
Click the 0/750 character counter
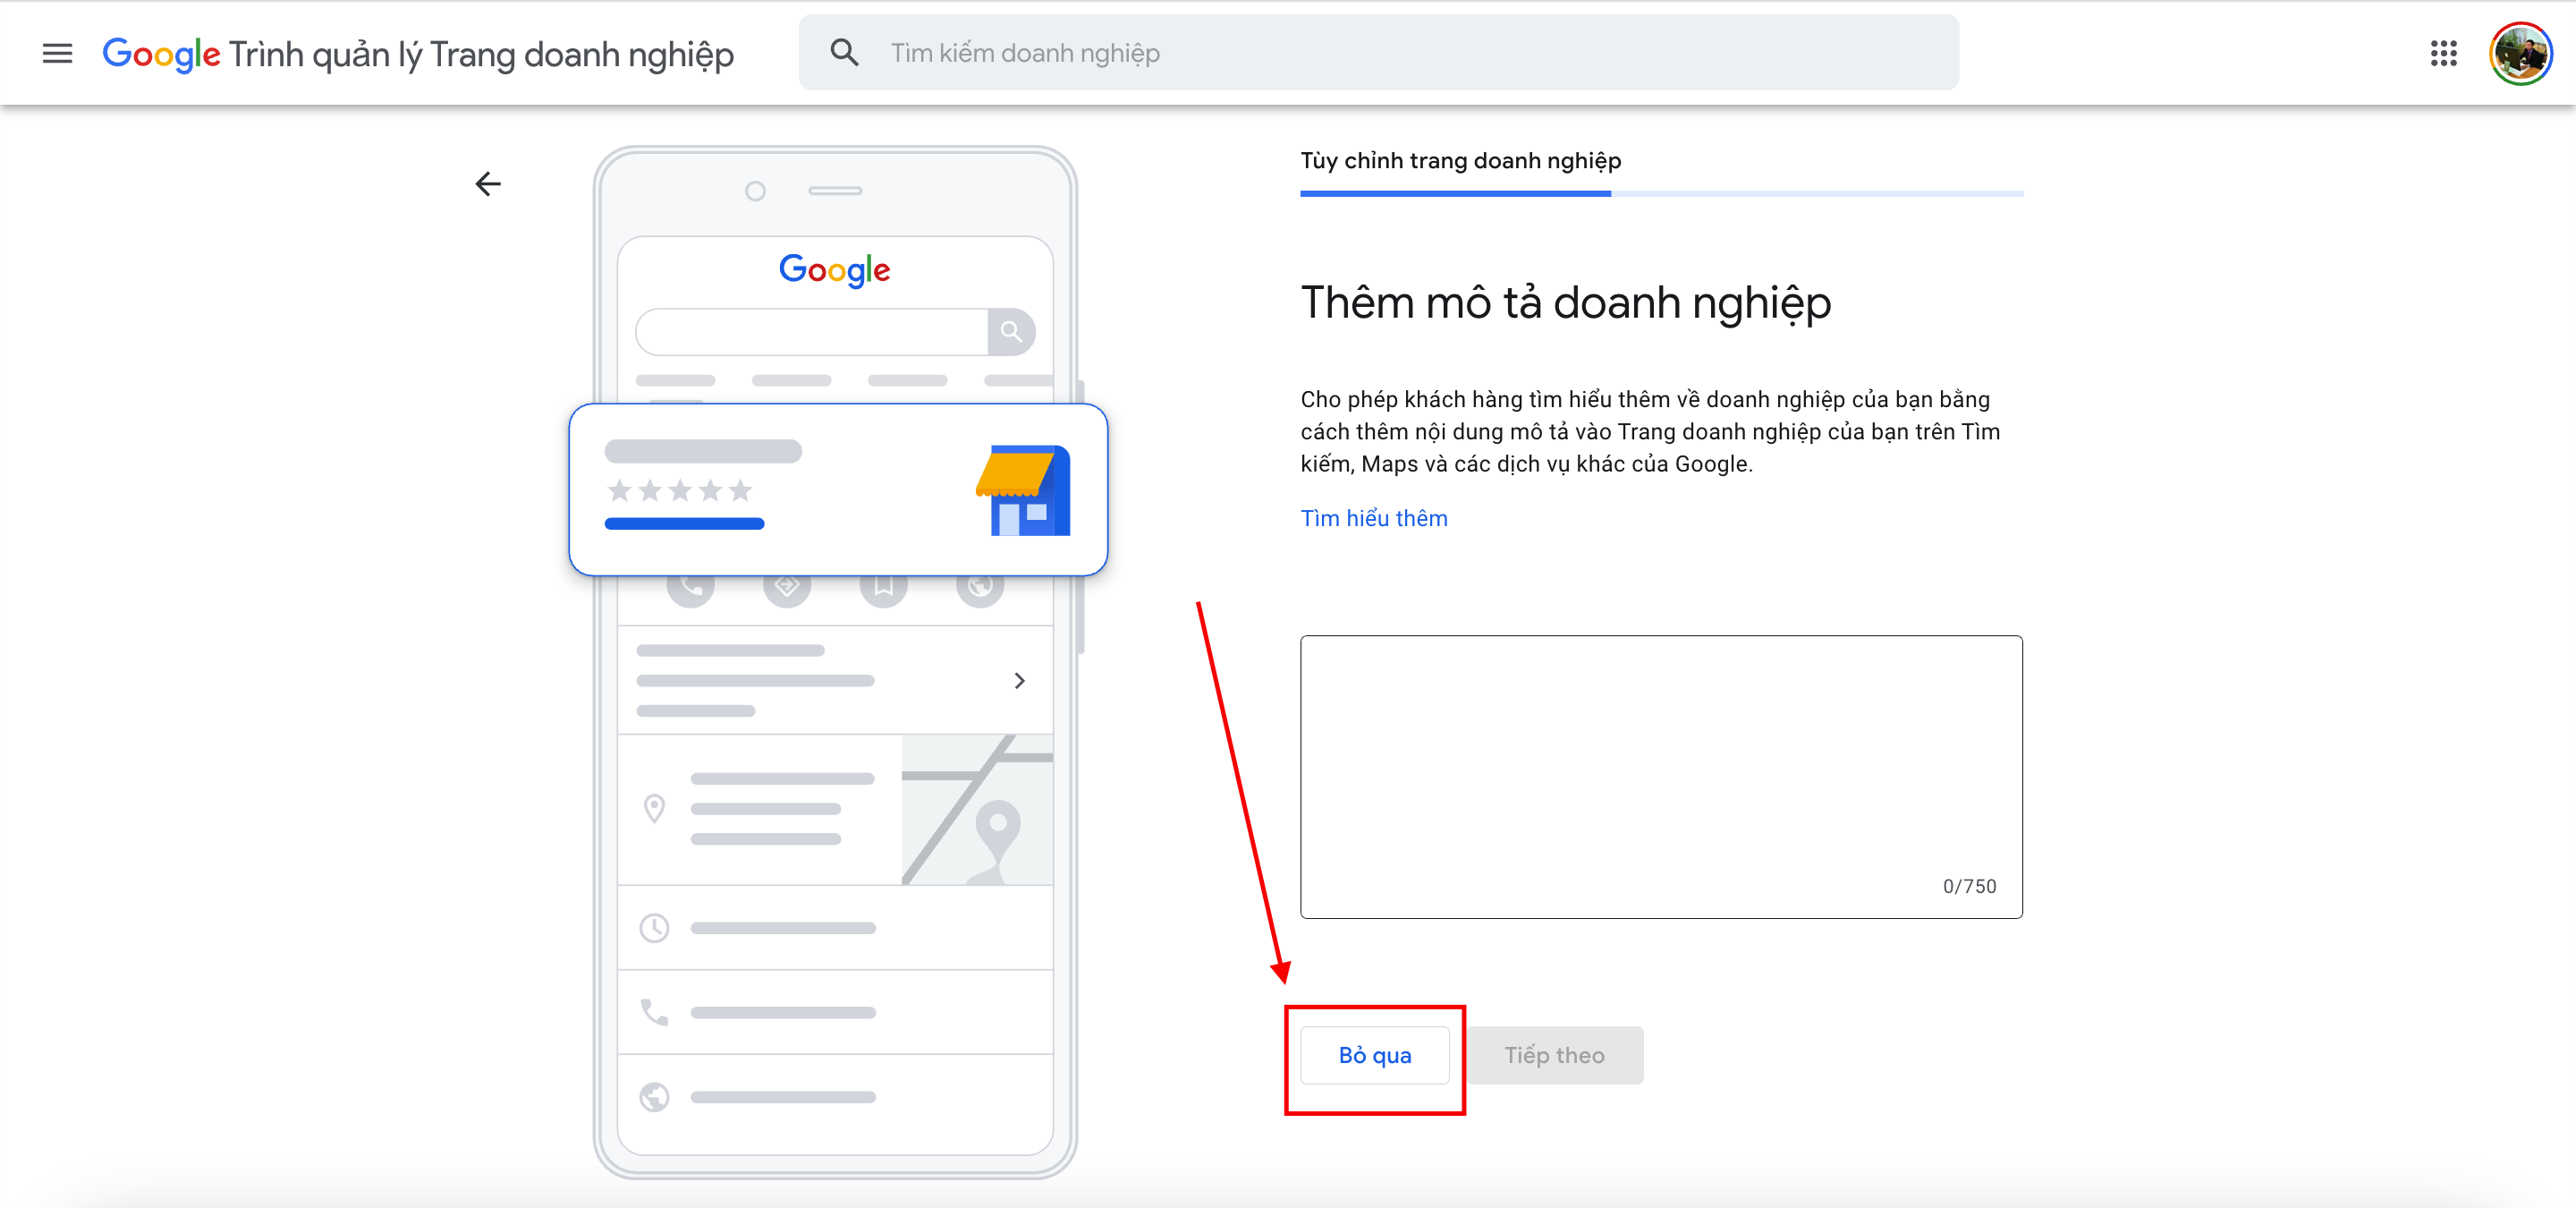point(1969,886)
